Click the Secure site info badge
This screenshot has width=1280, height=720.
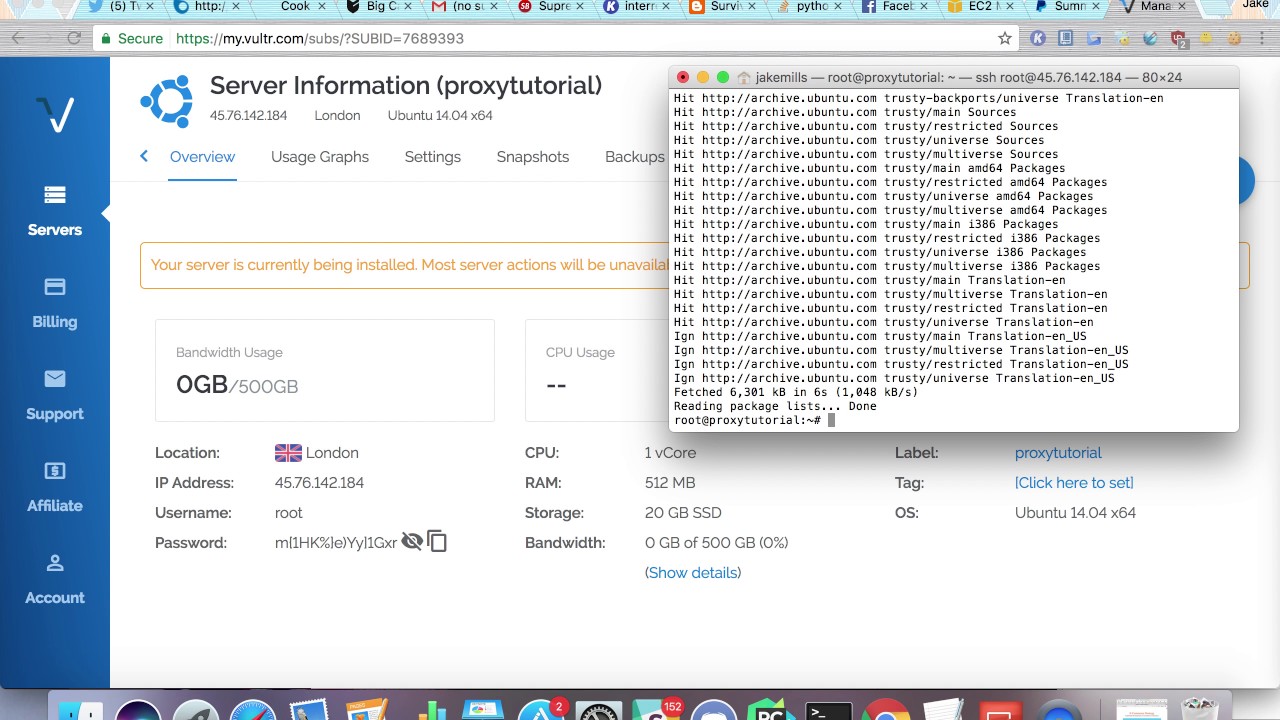131,39
